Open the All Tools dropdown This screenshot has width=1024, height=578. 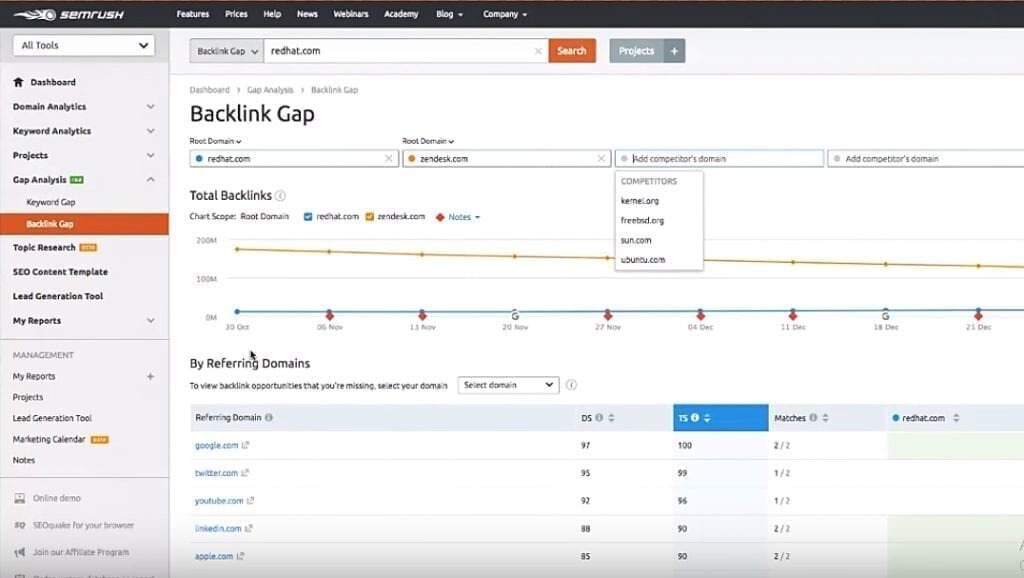84,45
